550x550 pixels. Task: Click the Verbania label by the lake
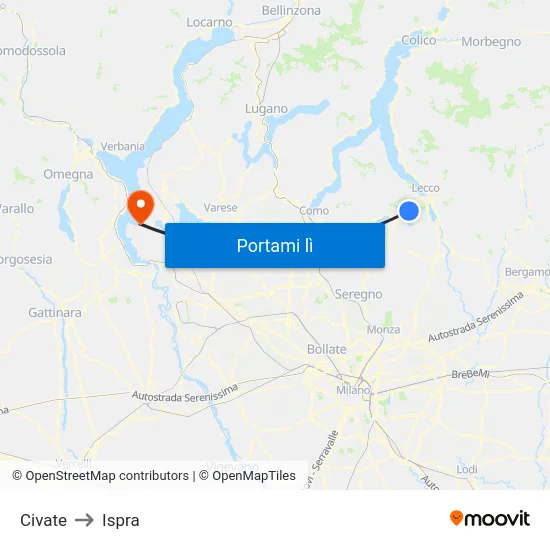coord(123,146)
